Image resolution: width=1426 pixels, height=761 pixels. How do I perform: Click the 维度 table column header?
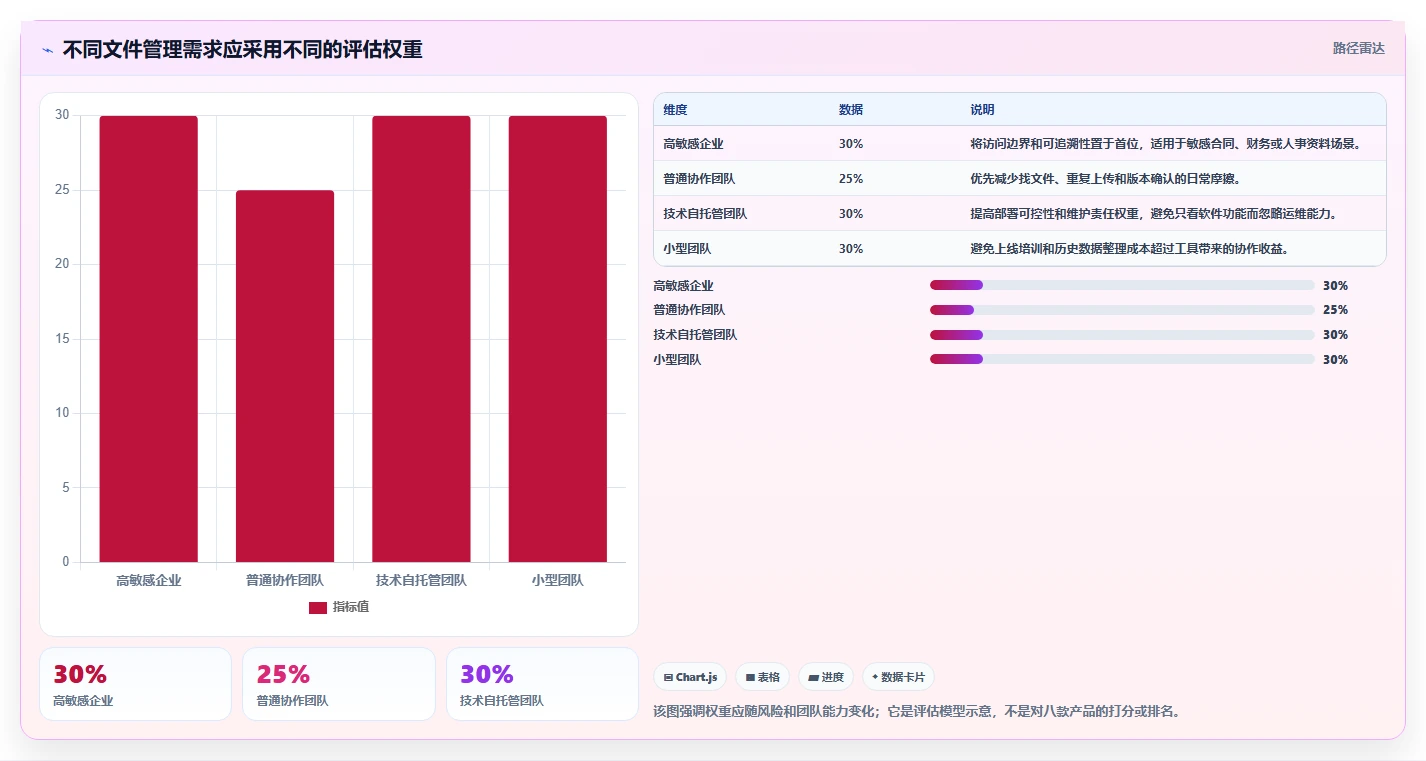pos(675,110)
